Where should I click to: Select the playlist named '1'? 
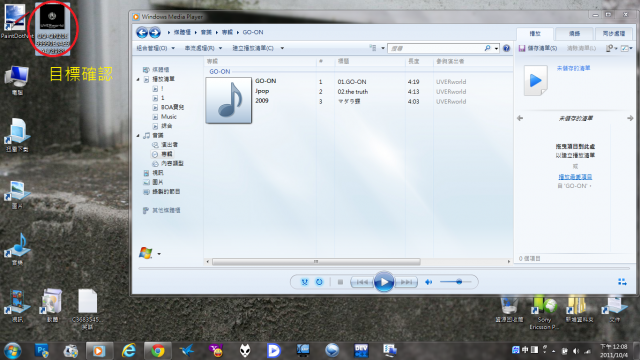(x=158, y=98)
